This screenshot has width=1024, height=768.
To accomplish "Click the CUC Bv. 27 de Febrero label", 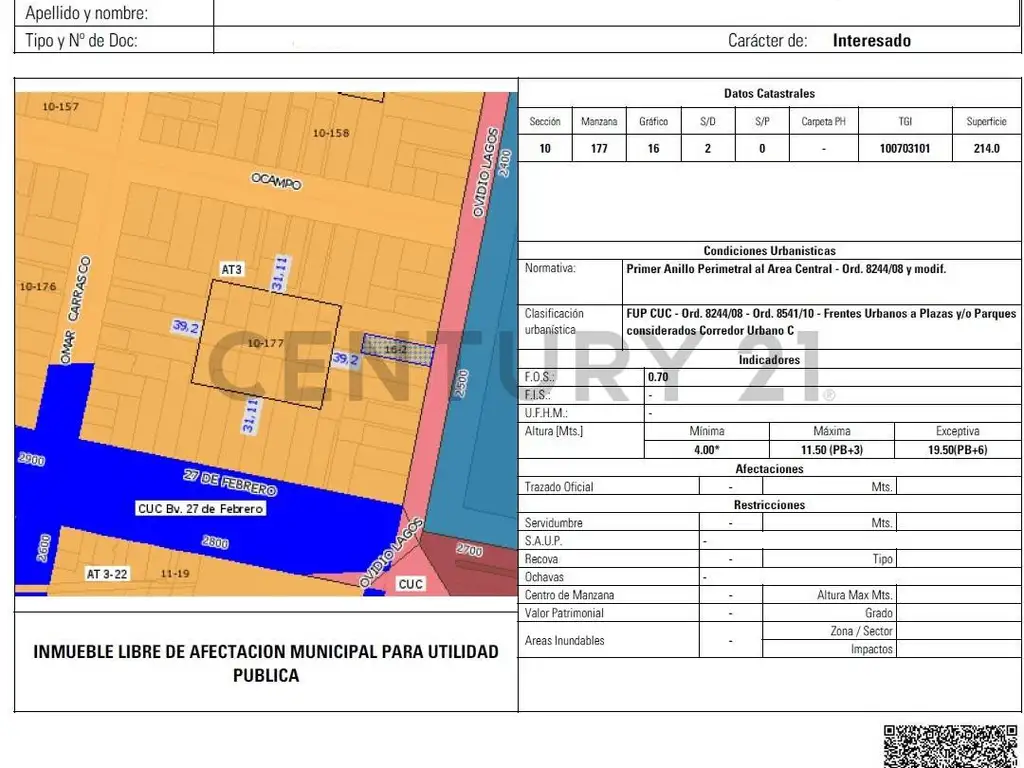I will [201, 509].
